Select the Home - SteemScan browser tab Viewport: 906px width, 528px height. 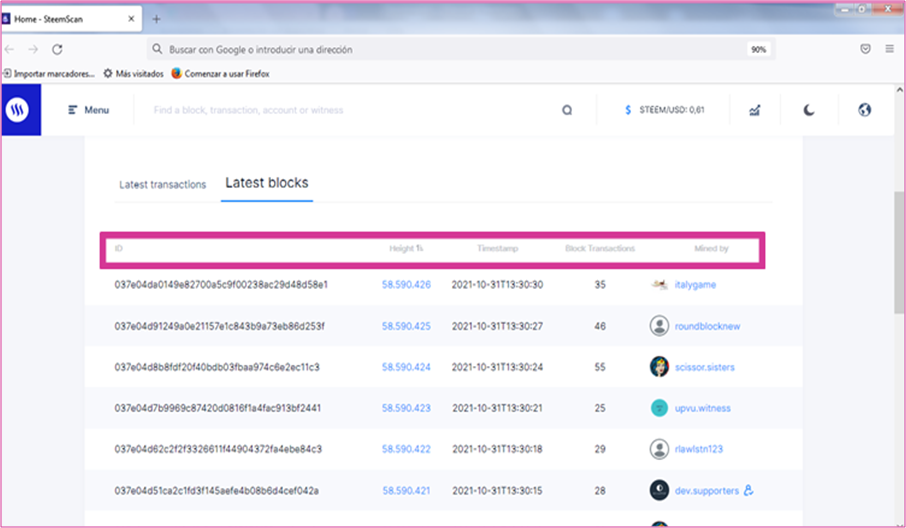tap(72, 19)
